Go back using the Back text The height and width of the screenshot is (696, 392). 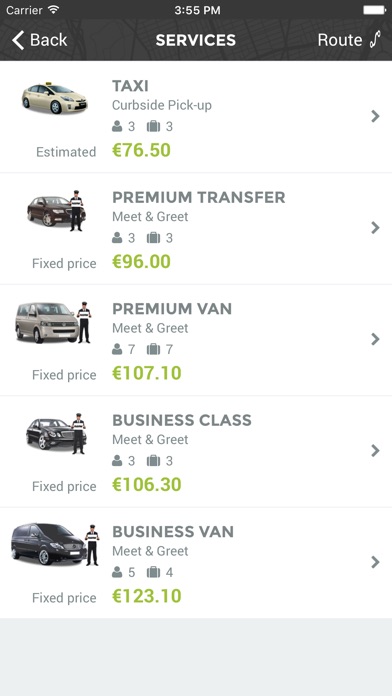[48, 40]
